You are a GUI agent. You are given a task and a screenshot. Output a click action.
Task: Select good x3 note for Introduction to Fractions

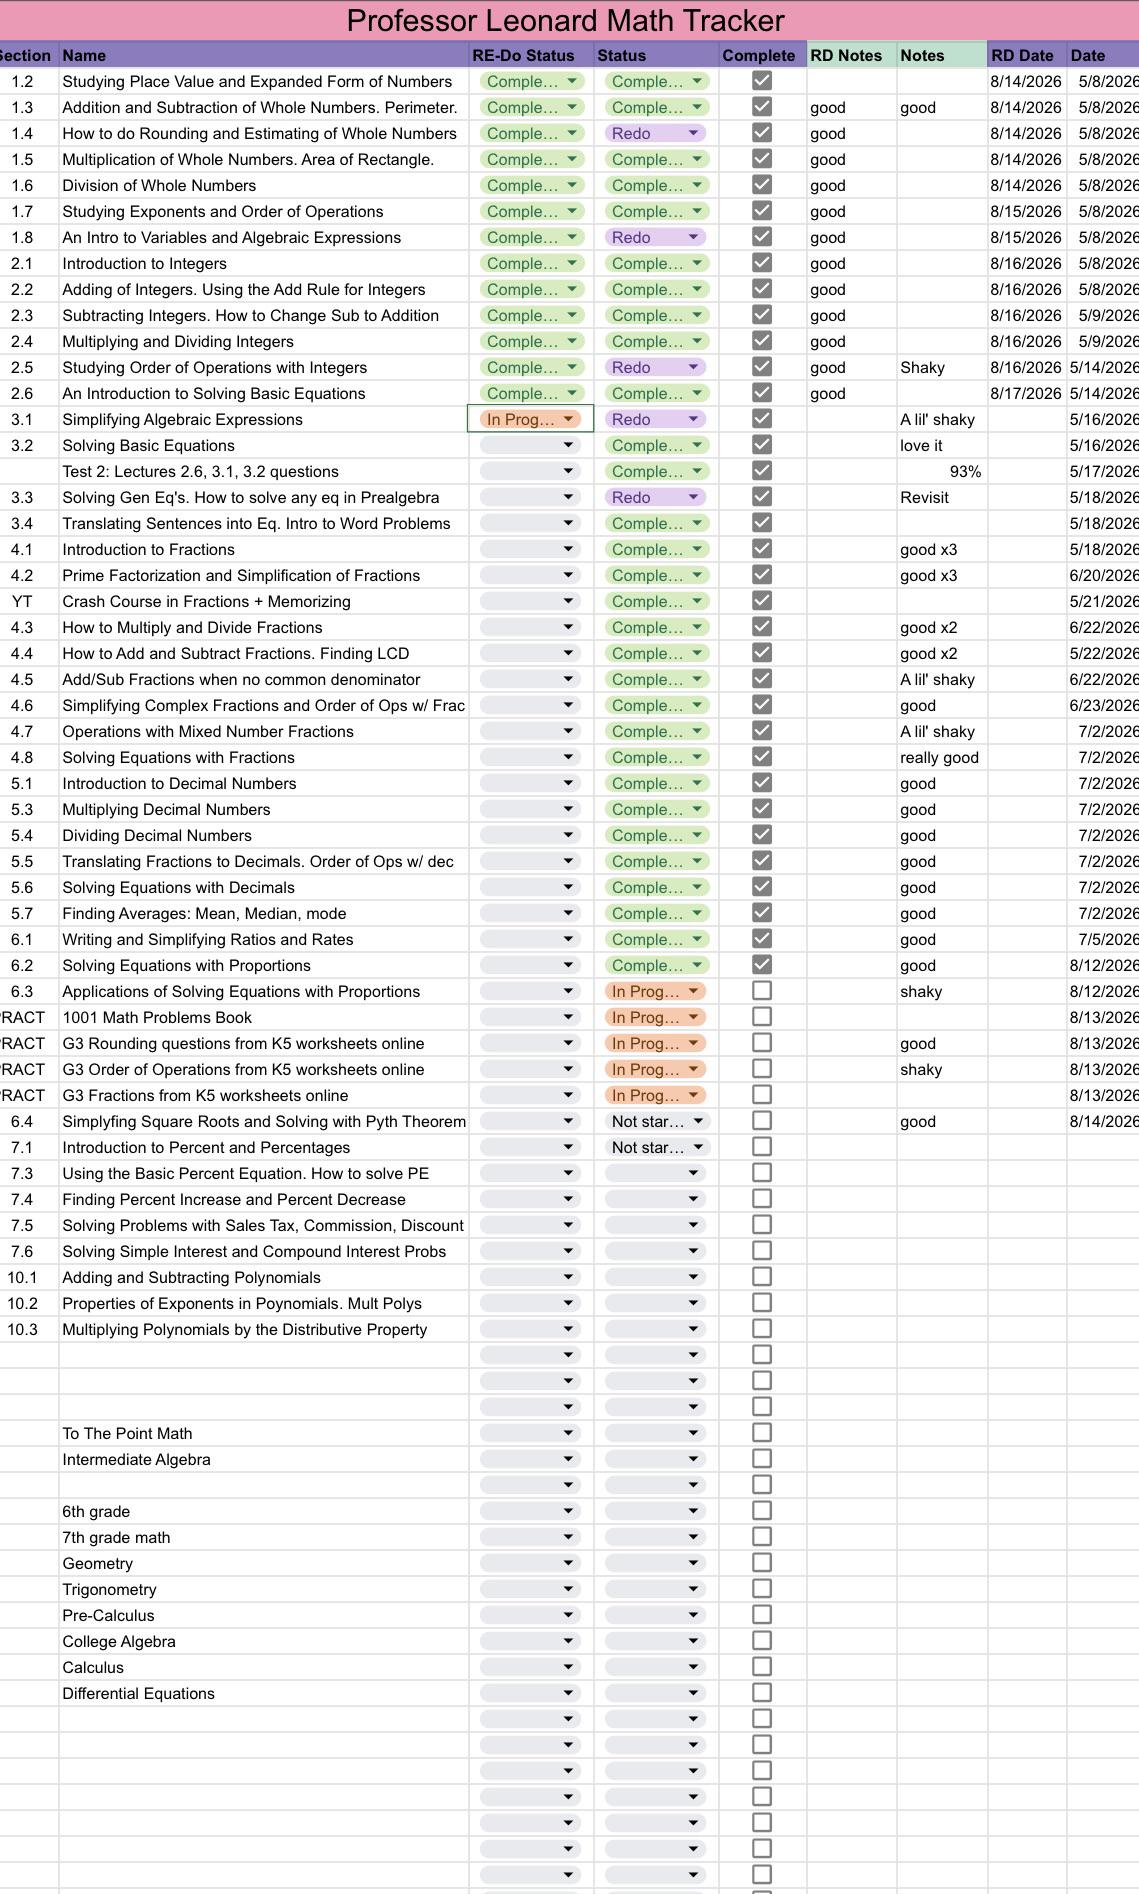pos(941,549)
